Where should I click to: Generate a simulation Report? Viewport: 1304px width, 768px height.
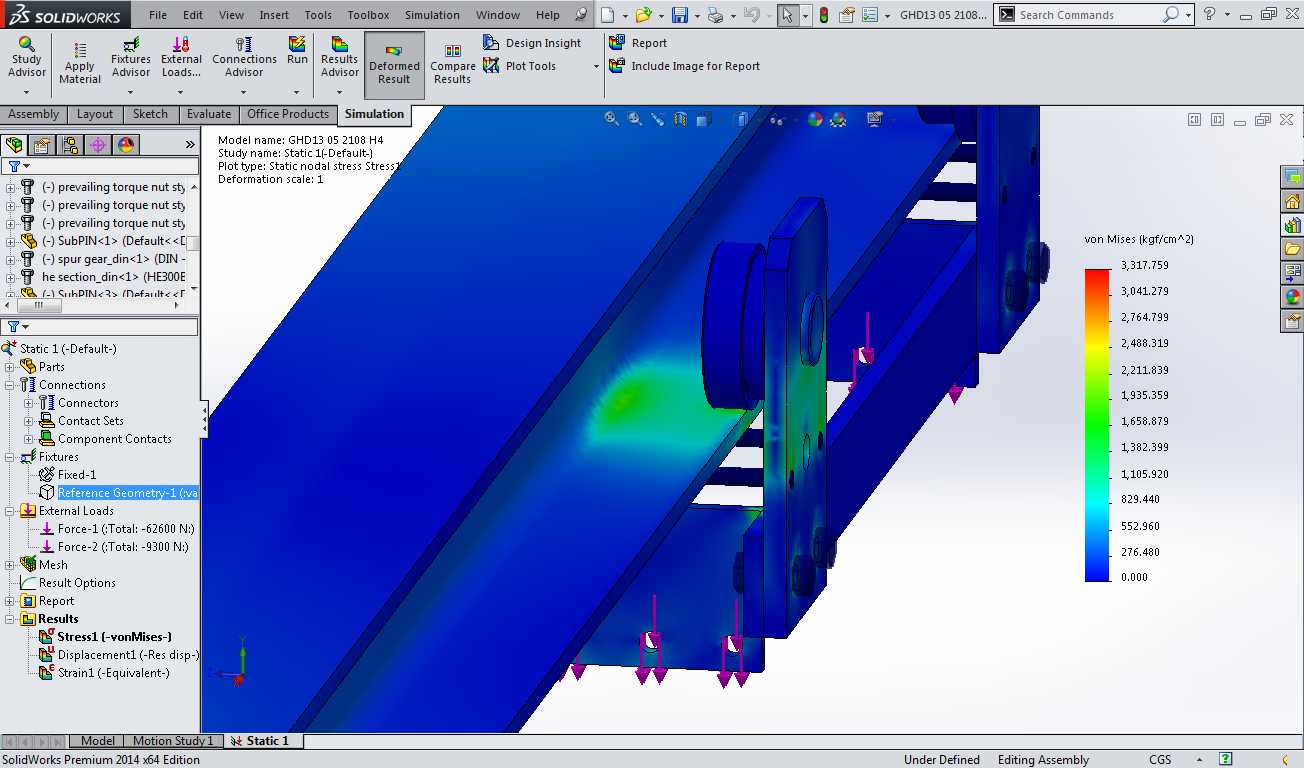pos(638,43)
